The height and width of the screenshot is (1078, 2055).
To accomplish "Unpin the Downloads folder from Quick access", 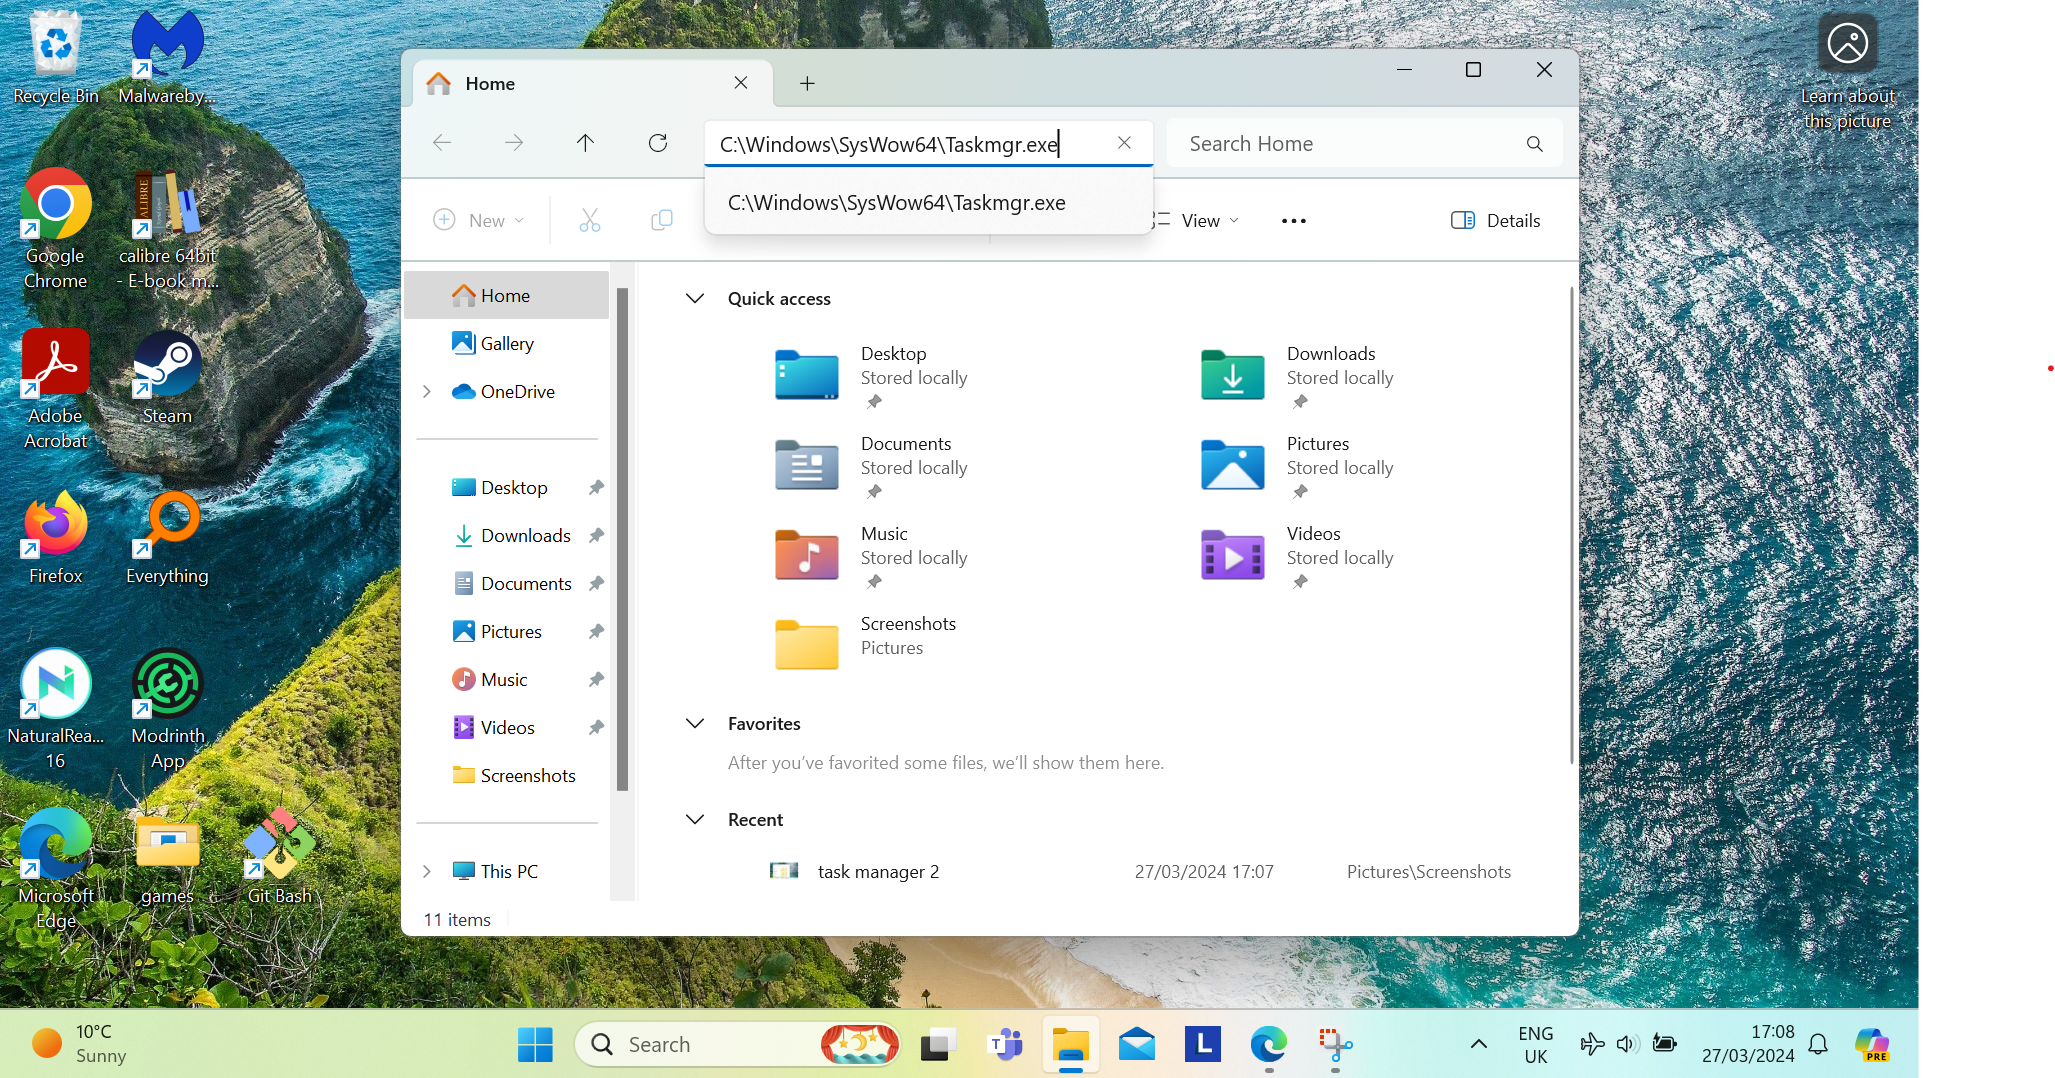I will tap(1300, 401).
